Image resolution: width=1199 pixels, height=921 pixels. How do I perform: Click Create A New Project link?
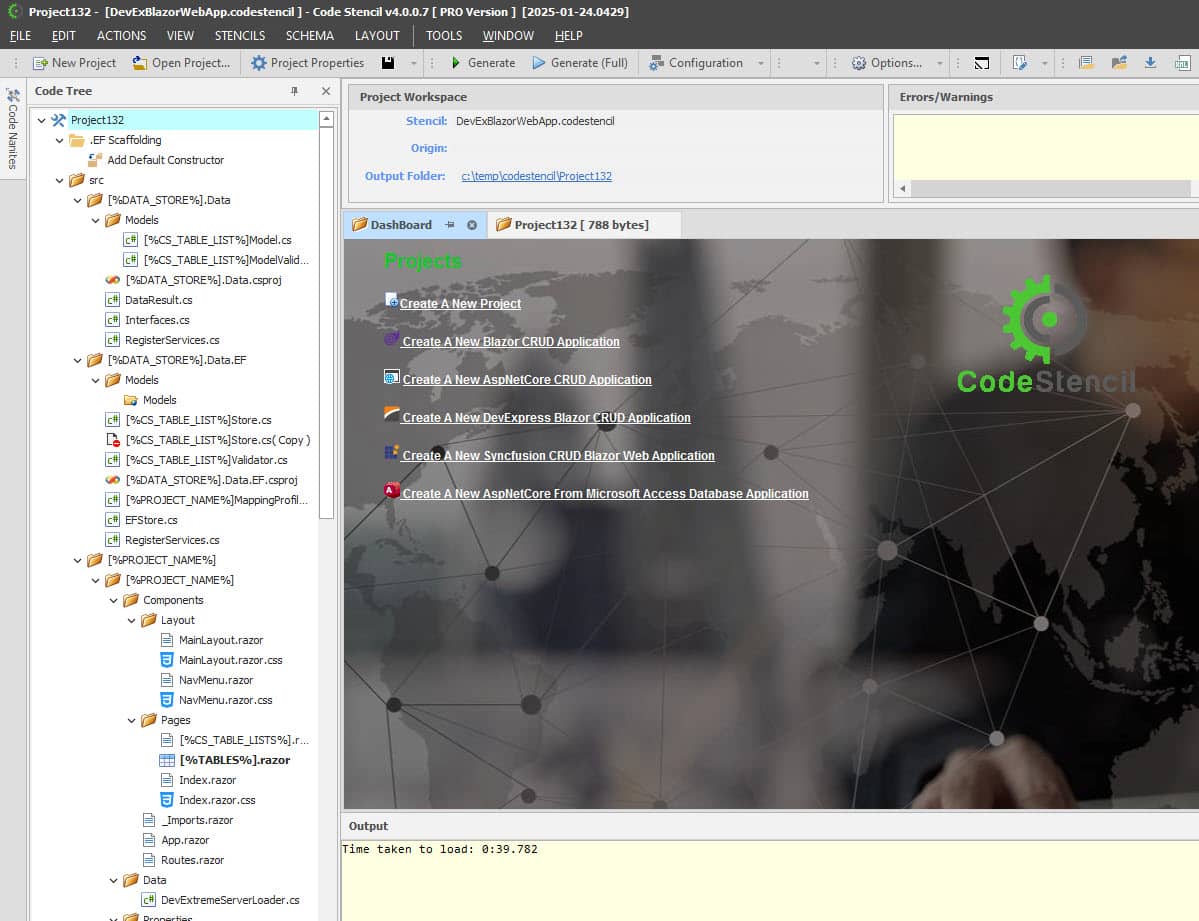460,304
